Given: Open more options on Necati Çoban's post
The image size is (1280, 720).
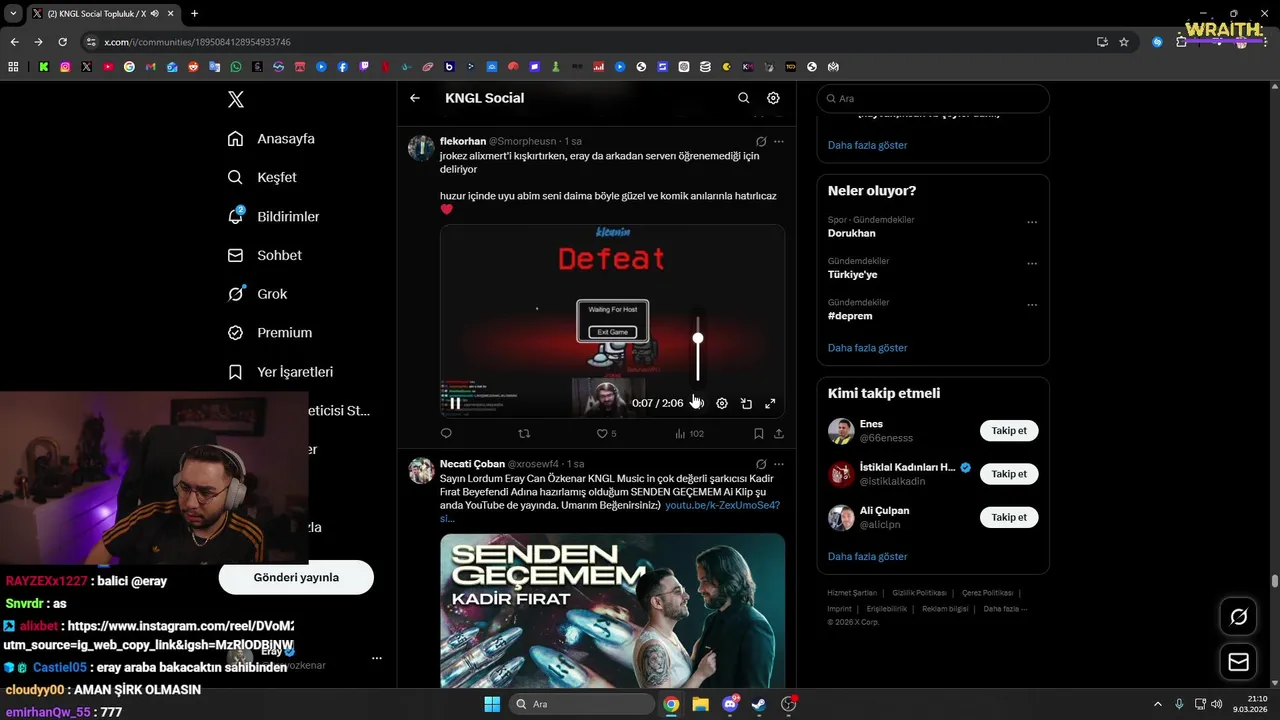Looking at the screenshot, I should (779, 464).
